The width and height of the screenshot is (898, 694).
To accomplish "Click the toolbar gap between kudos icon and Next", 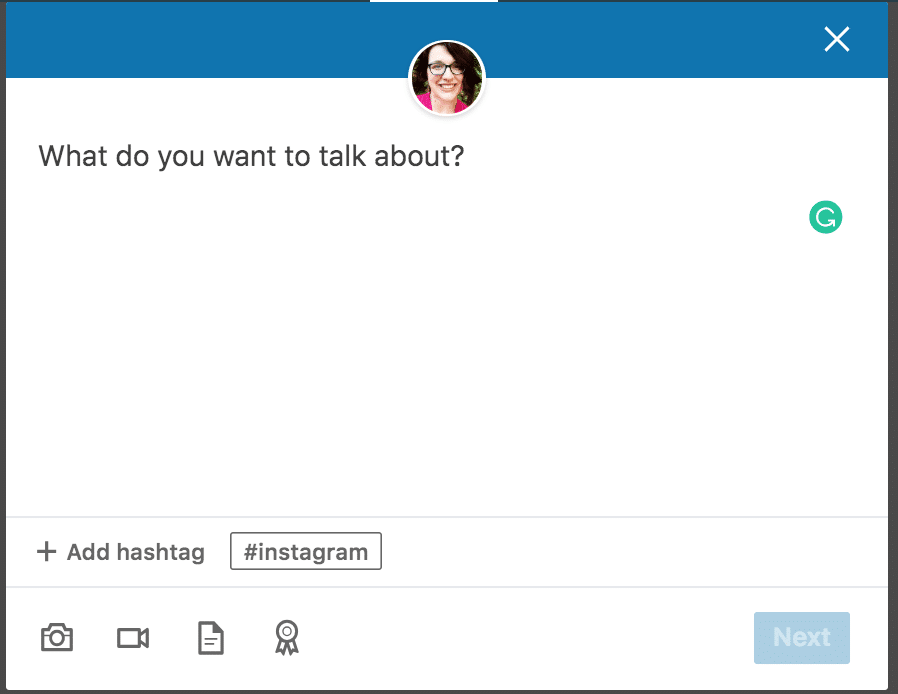I will pyautogui.click(x=520, y=638).
